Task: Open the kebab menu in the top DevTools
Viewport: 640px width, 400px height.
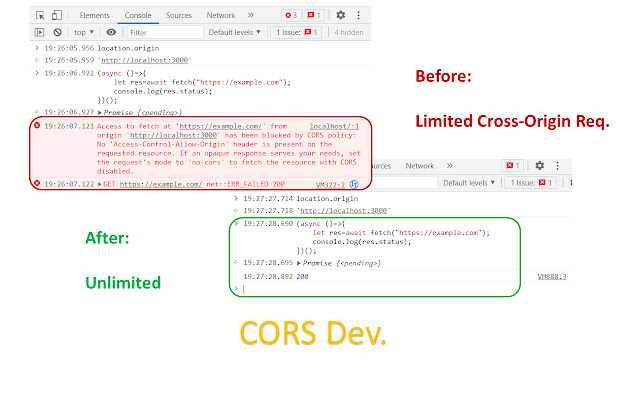Action: (x=358, y=16)
